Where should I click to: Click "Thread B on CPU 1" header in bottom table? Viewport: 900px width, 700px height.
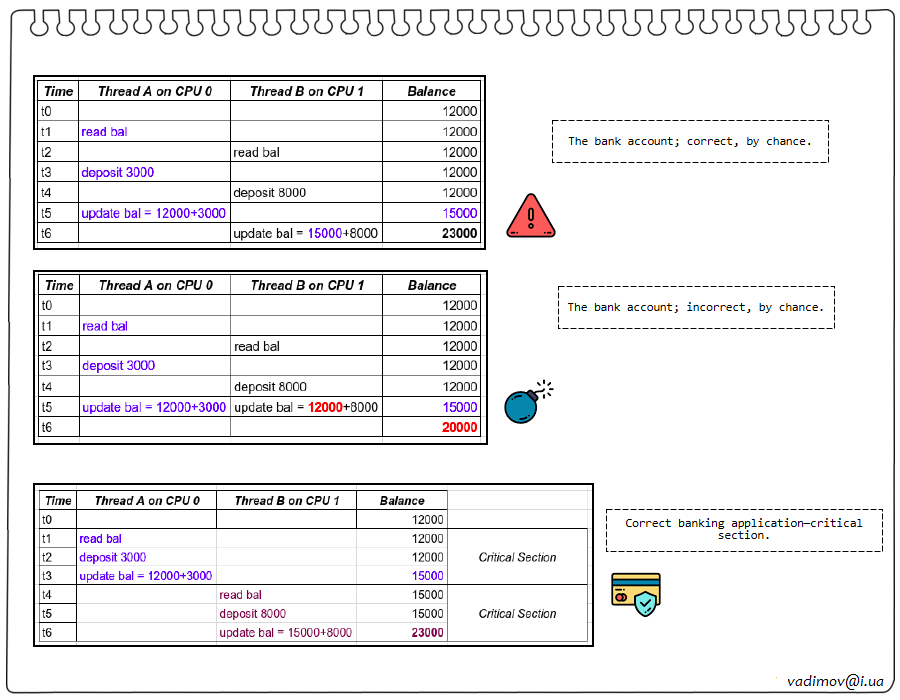point(287,500)
